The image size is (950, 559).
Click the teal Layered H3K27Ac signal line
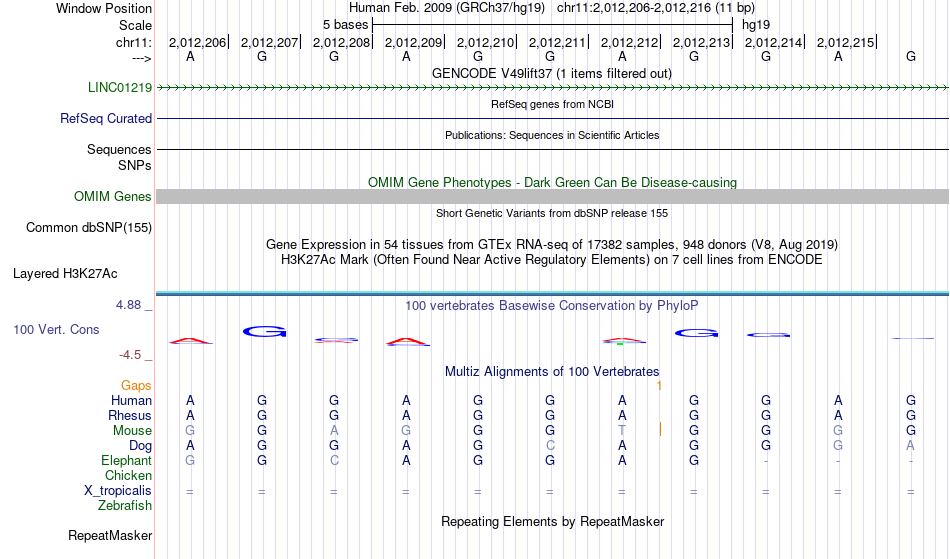pos(553,294)
